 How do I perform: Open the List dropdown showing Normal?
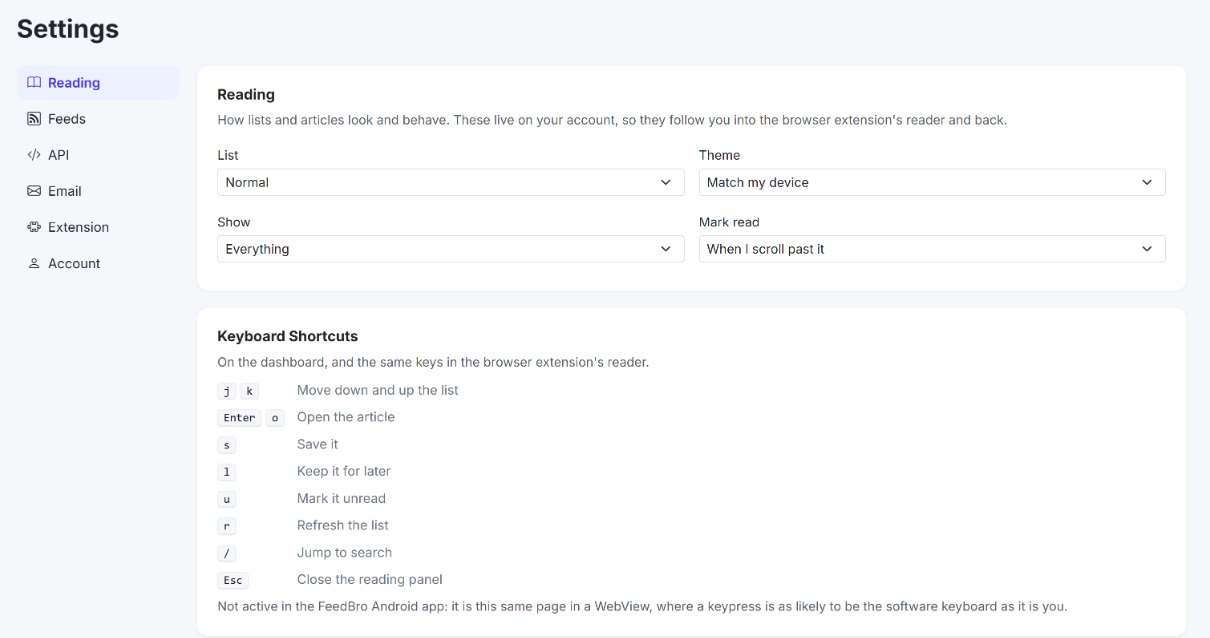click(x=451, y=182)
